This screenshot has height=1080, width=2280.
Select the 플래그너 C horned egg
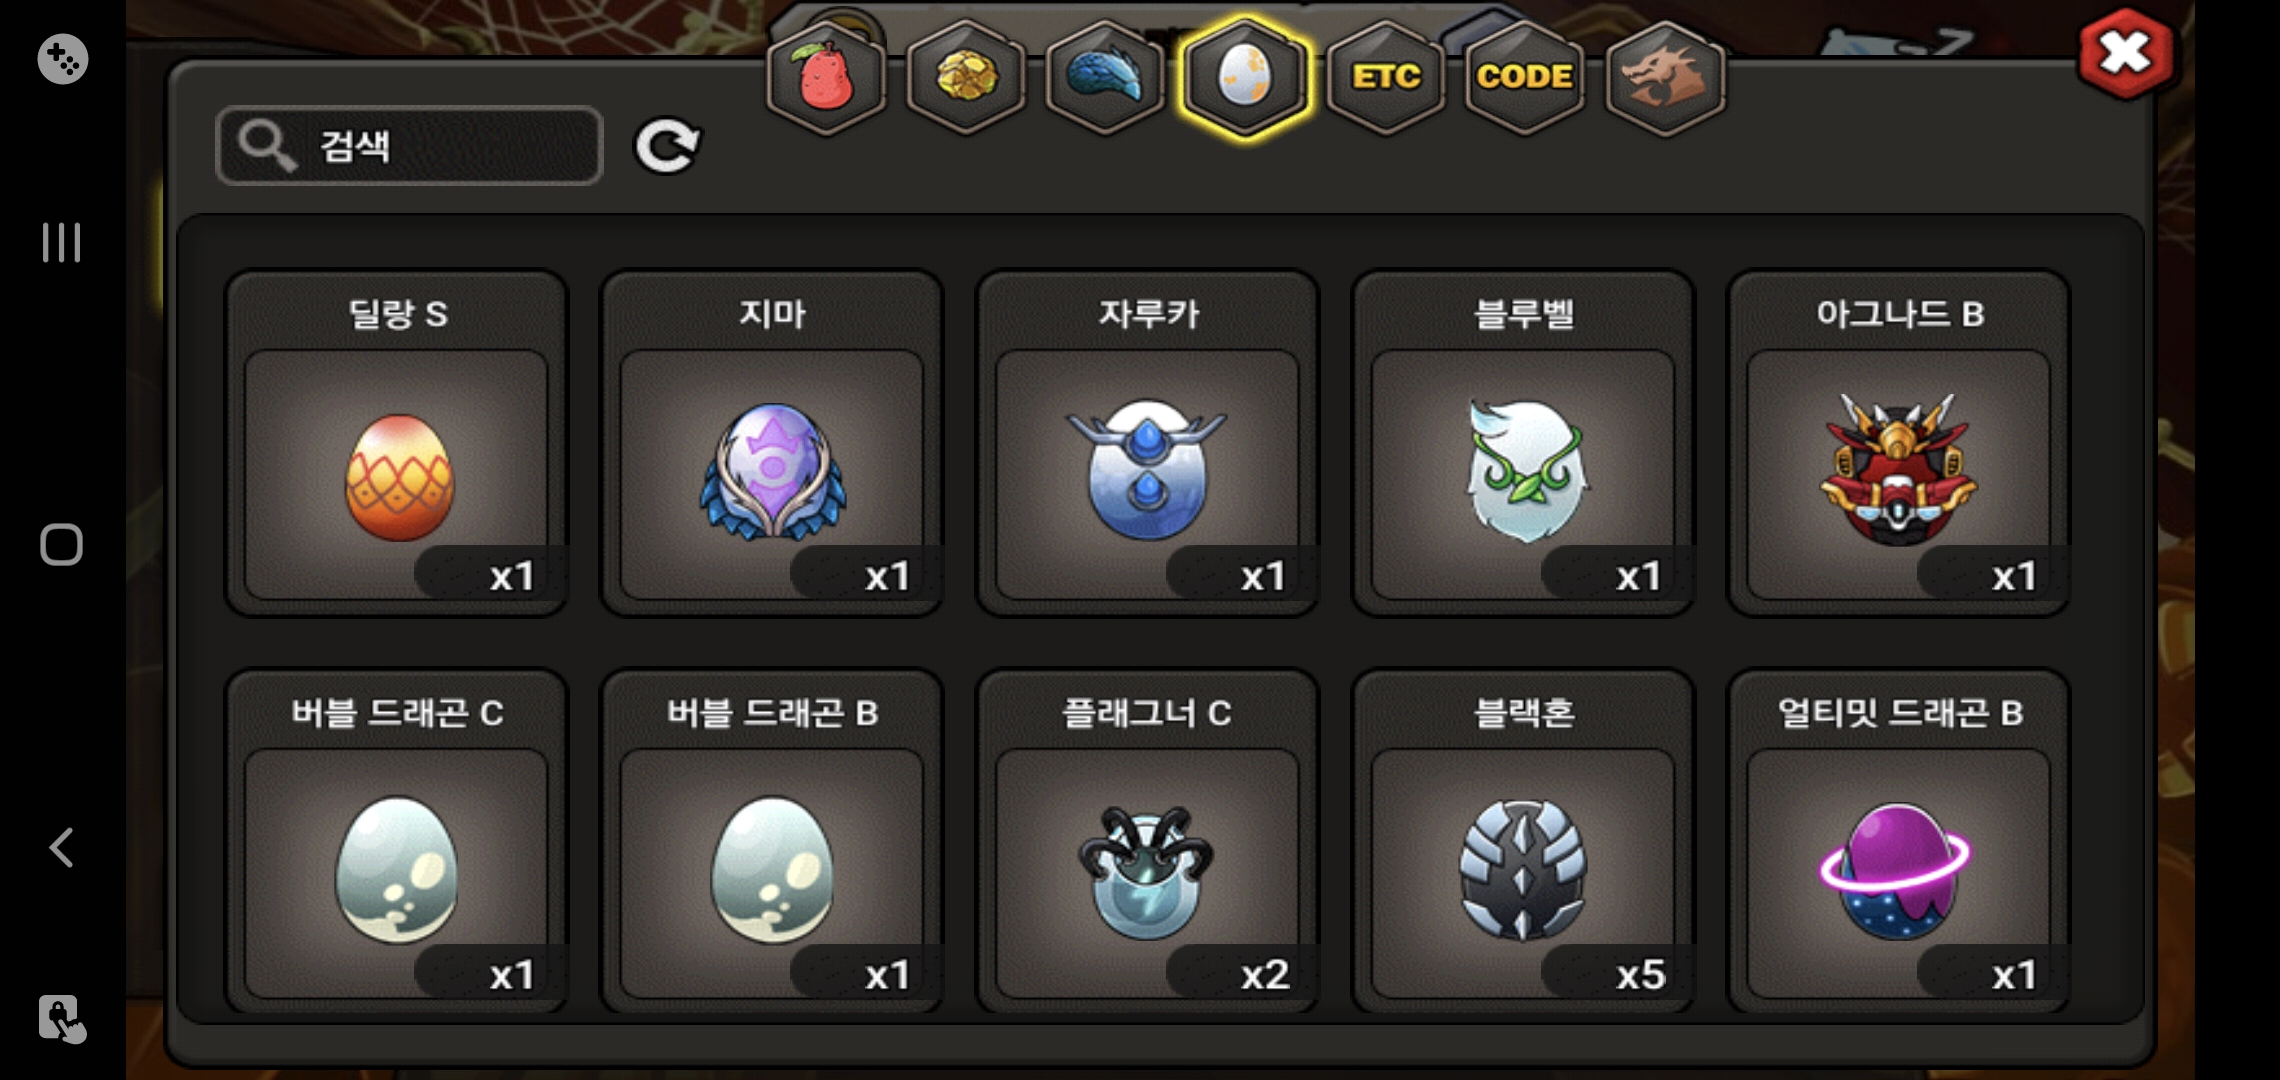[1148, 842]
